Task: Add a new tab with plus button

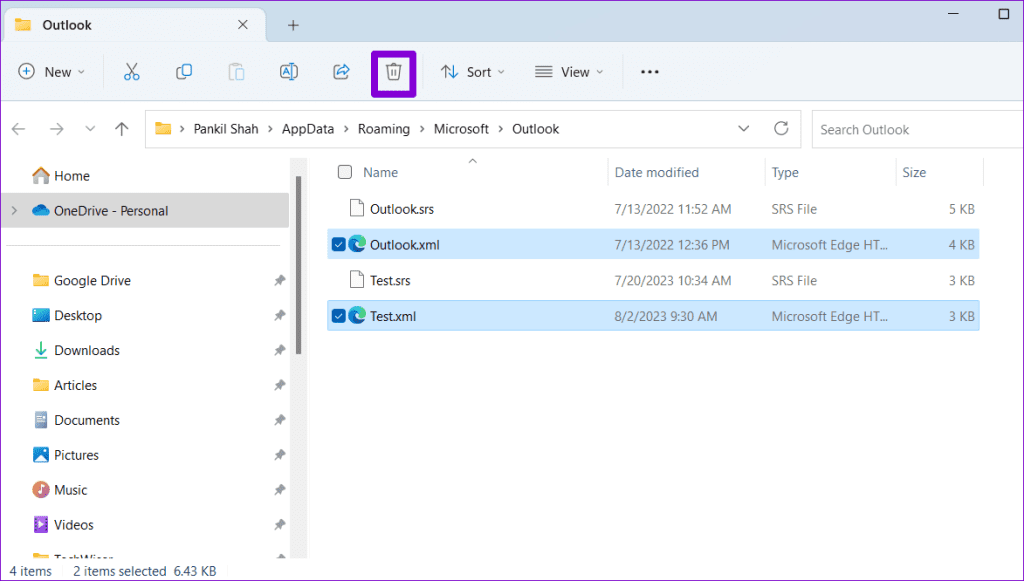Action: (x=293, y=25)
